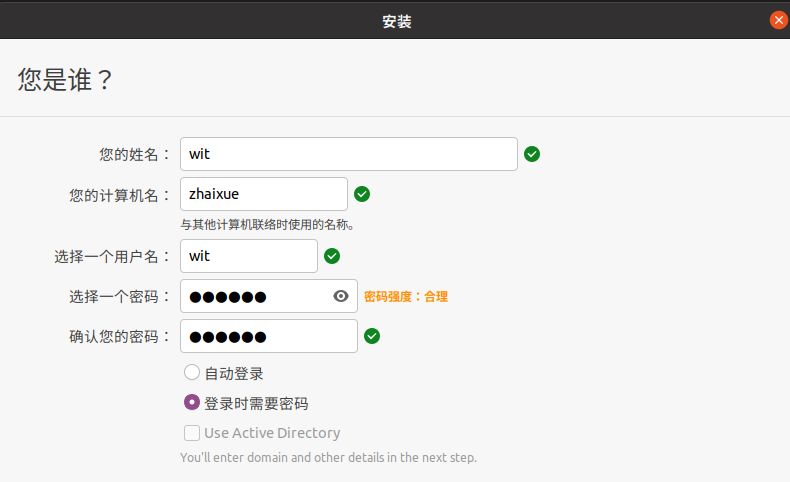790x482 pixels.
Task: Focus the 选择一个密码 password field
Action: click(x=269, y=296)
